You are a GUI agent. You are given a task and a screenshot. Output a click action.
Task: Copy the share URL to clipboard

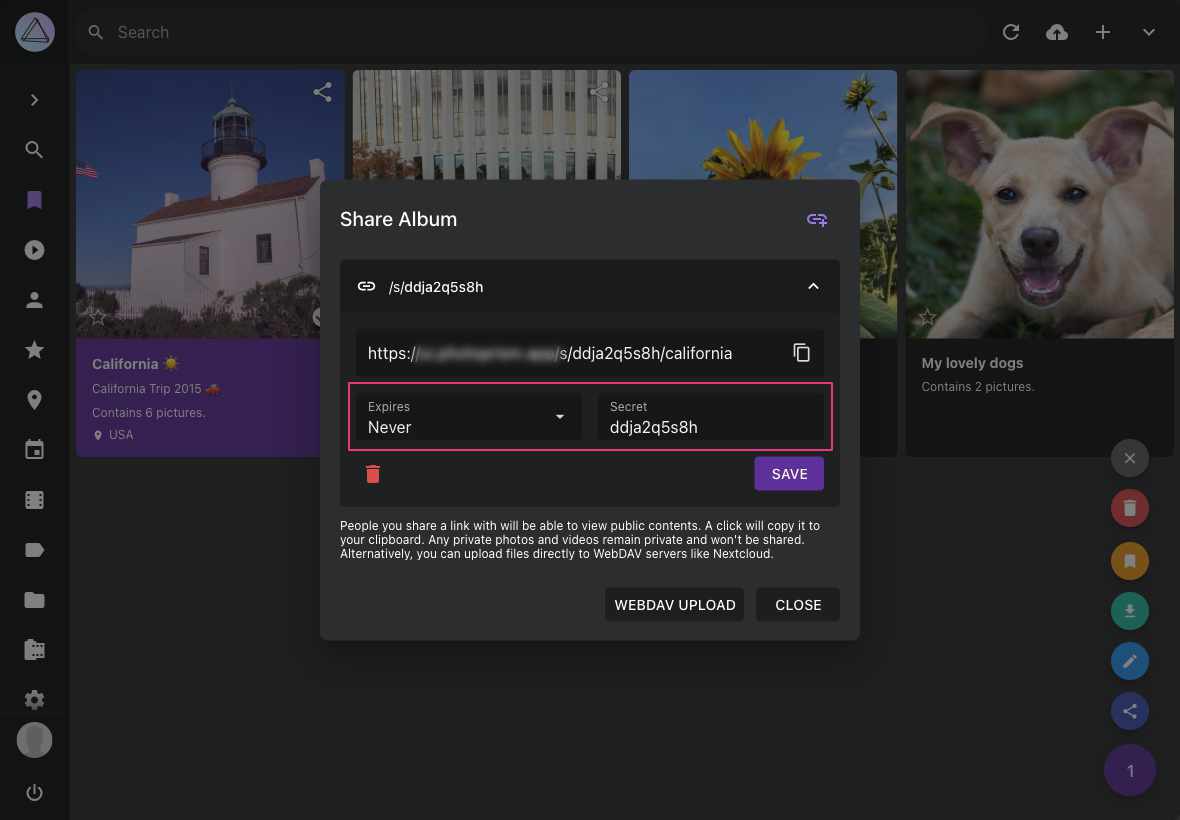coord(801,352)
